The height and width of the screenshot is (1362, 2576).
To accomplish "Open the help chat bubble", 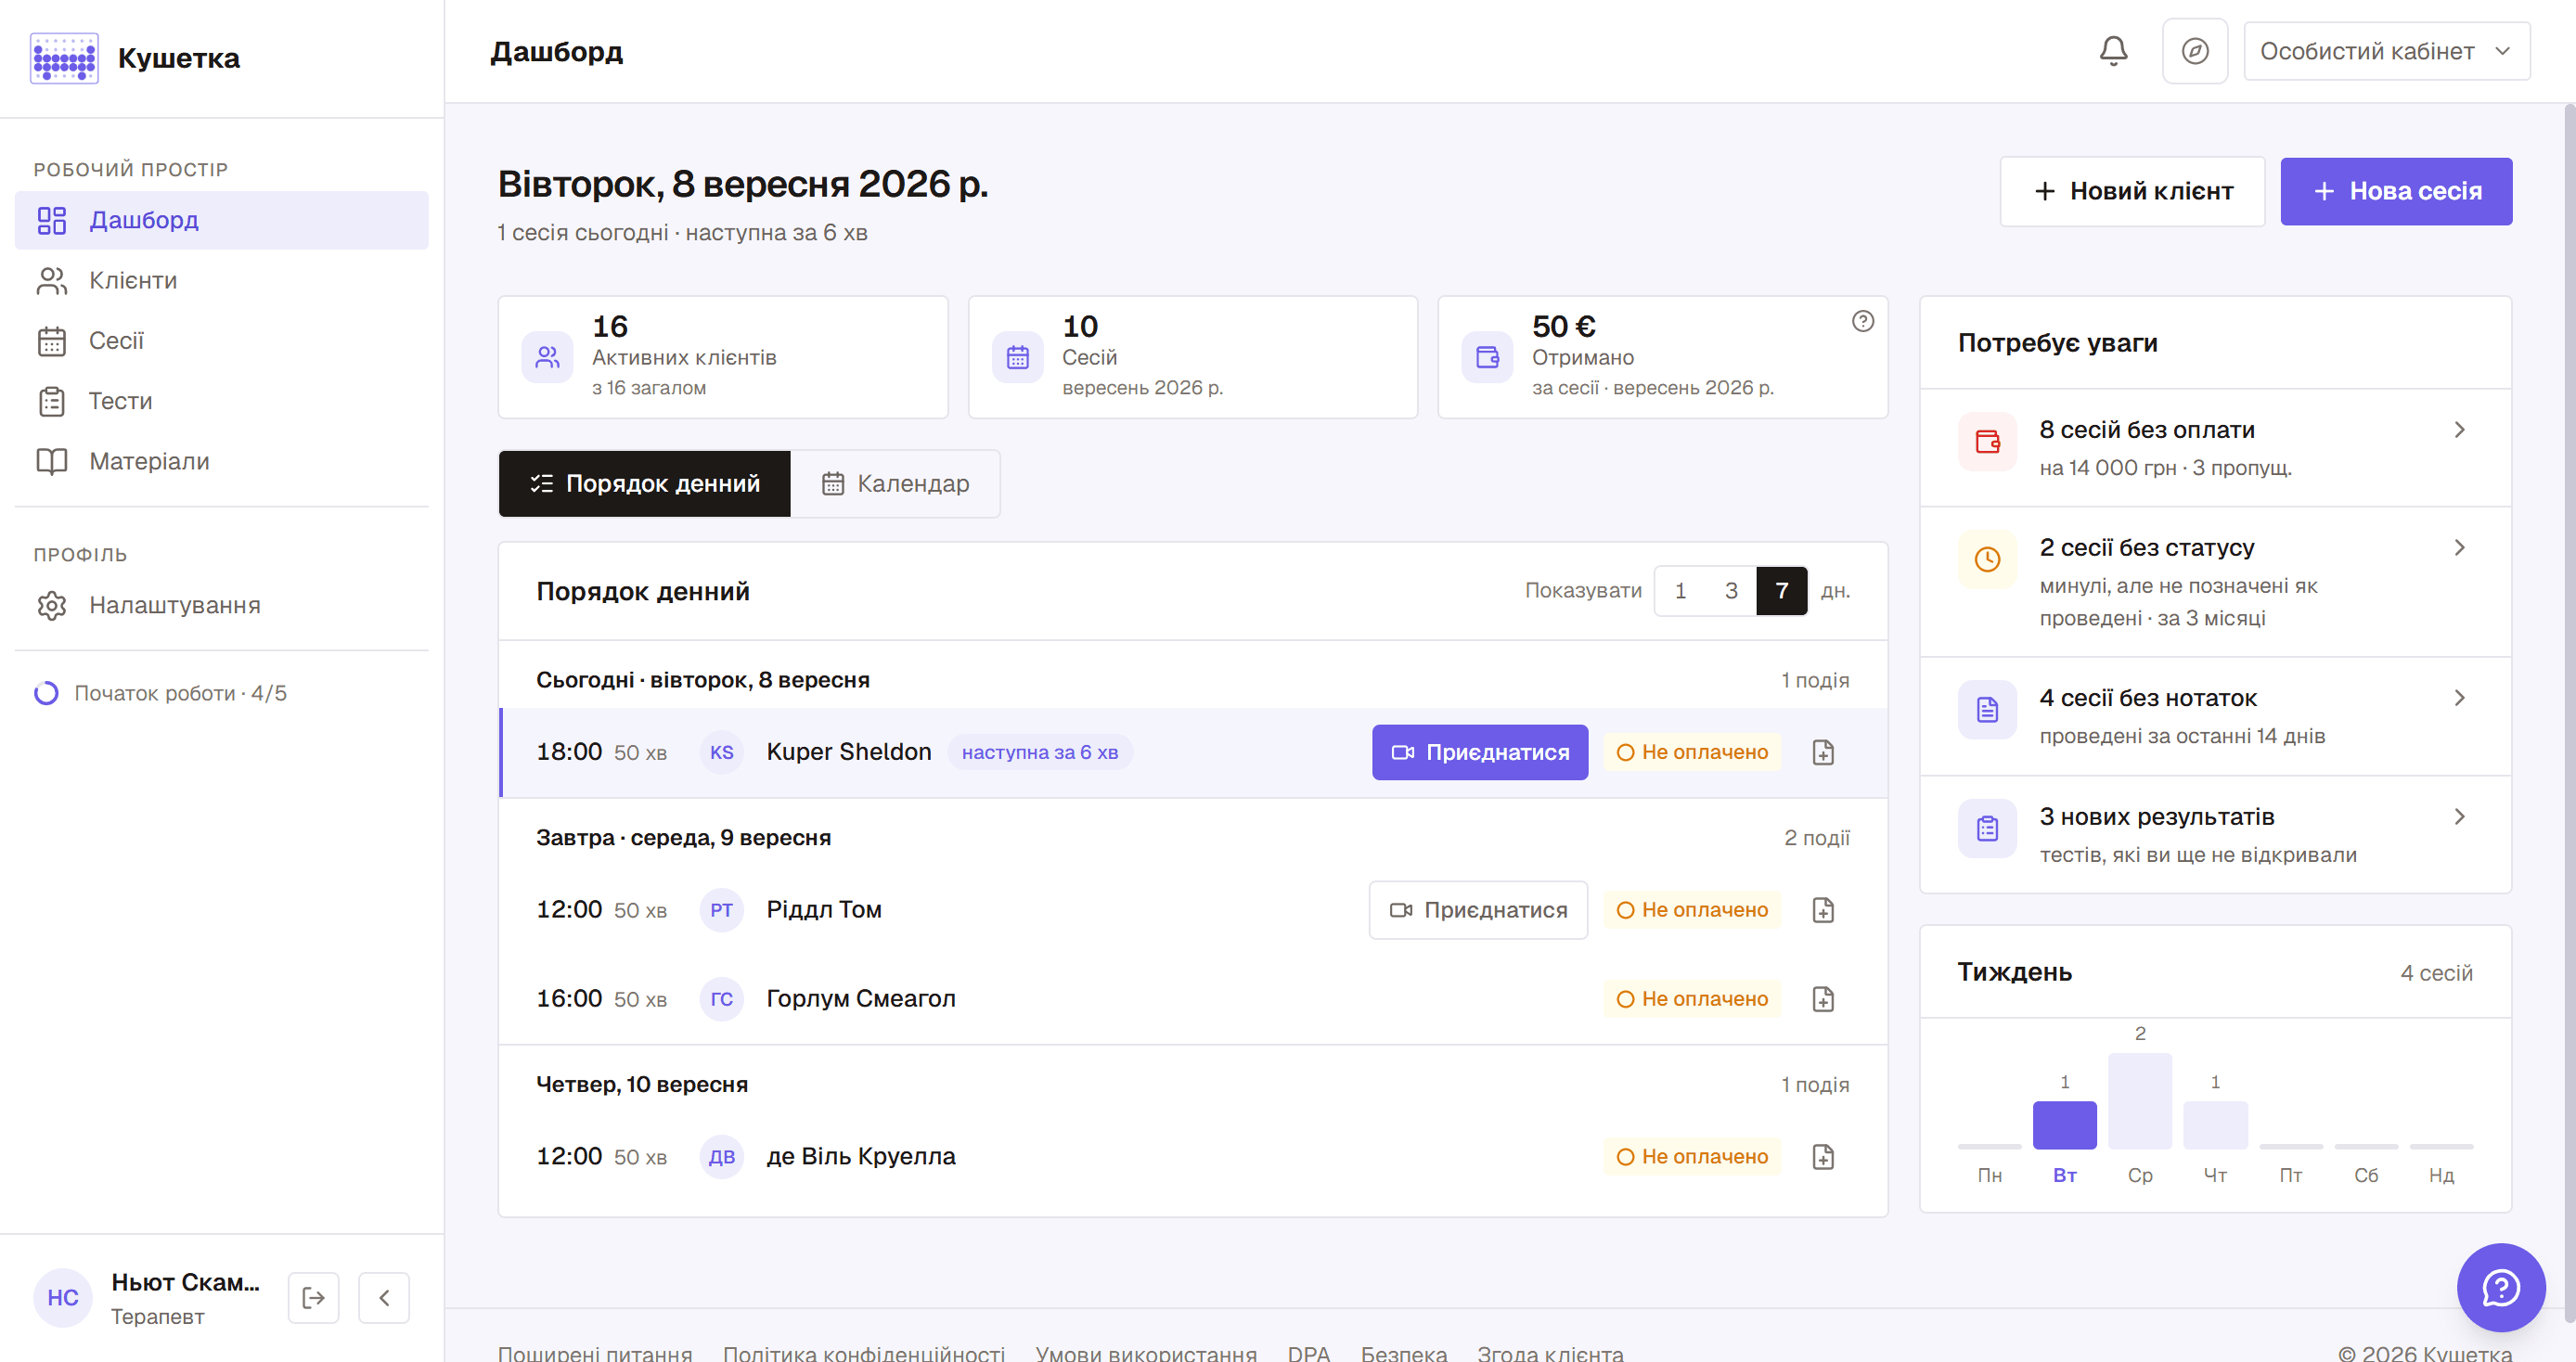I will point(2501,1287).
